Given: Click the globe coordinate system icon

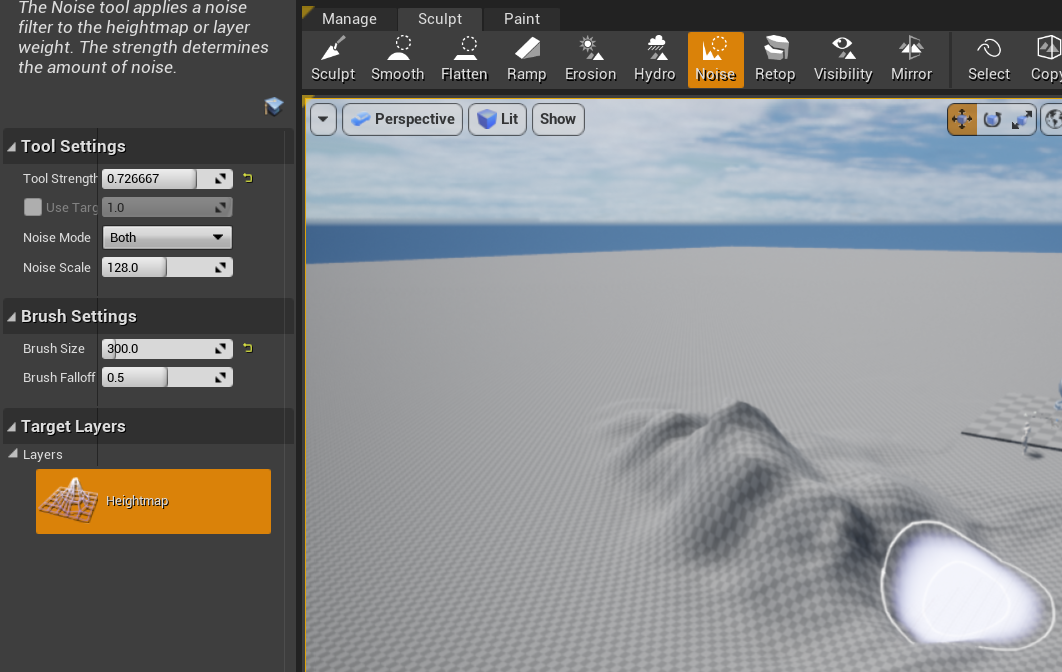Looking at the screenshot, I should 1052,120.
